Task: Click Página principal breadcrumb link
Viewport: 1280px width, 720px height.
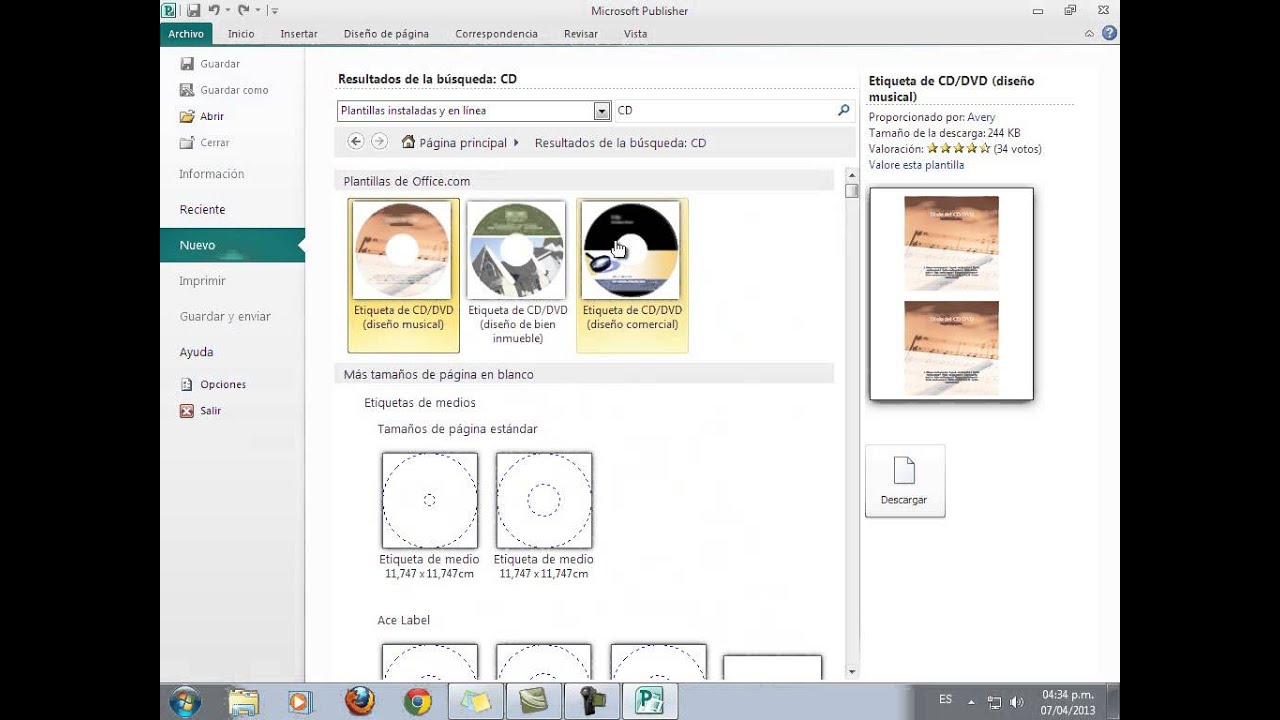Action: point(463,143)
